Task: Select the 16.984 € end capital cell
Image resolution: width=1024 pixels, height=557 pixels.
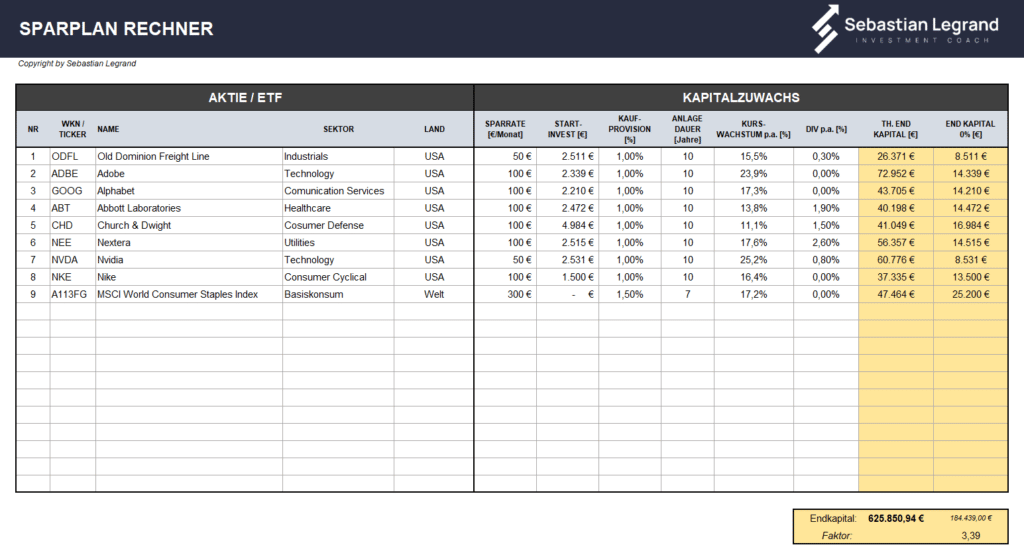Action: pyautogui.click(x=970, y=225)
